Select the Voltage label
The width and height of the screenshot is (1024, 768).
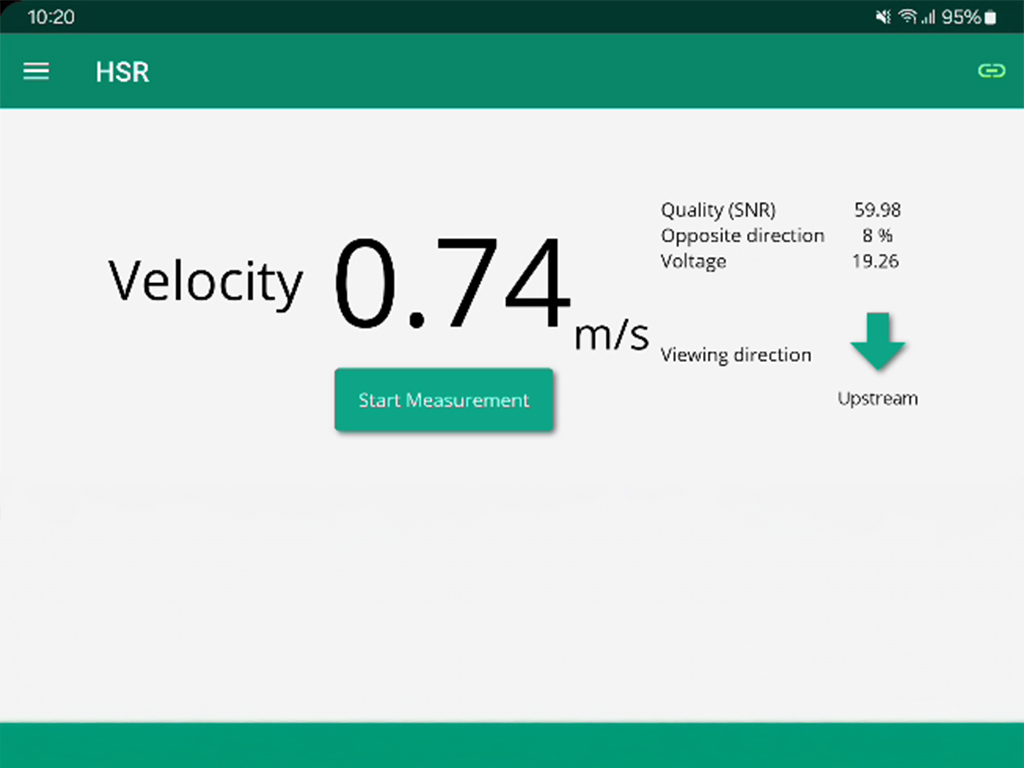(x=693, y=262)
